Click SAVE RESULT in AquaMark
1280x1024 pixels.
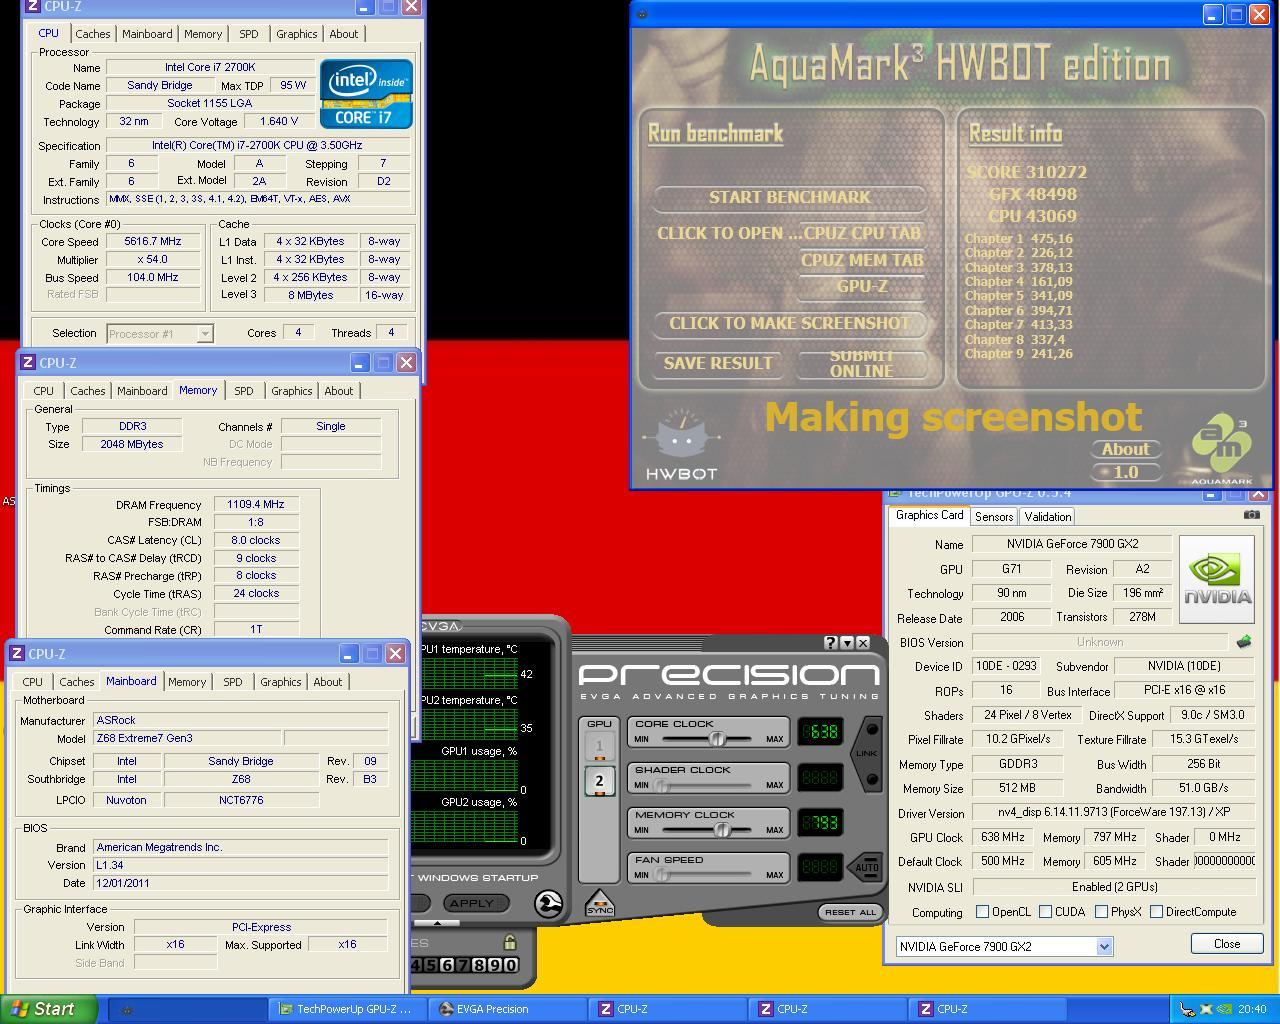(x=718, y=363)
